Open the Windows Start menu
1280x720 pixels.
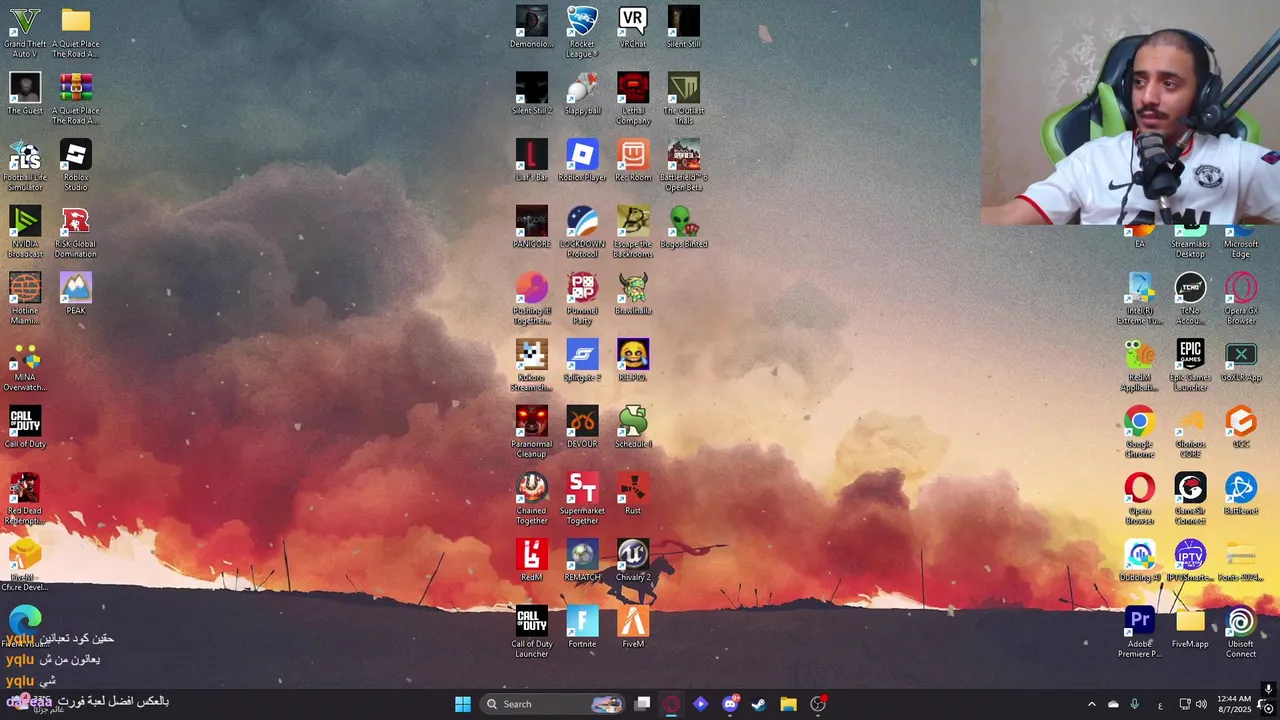click(x=463, y=704)
